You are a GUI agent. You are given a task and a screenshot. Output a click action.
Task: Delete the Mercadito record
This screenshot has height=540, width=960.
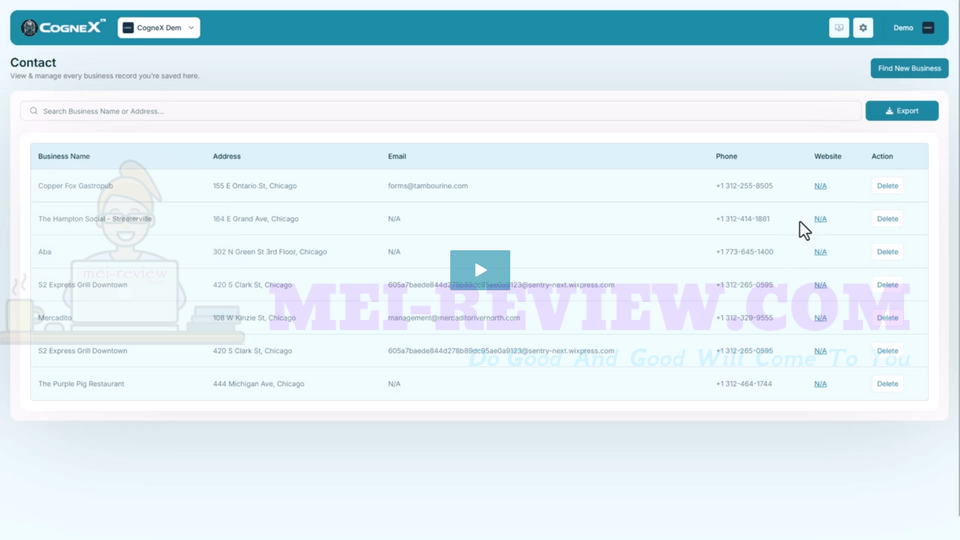(887, 318)
